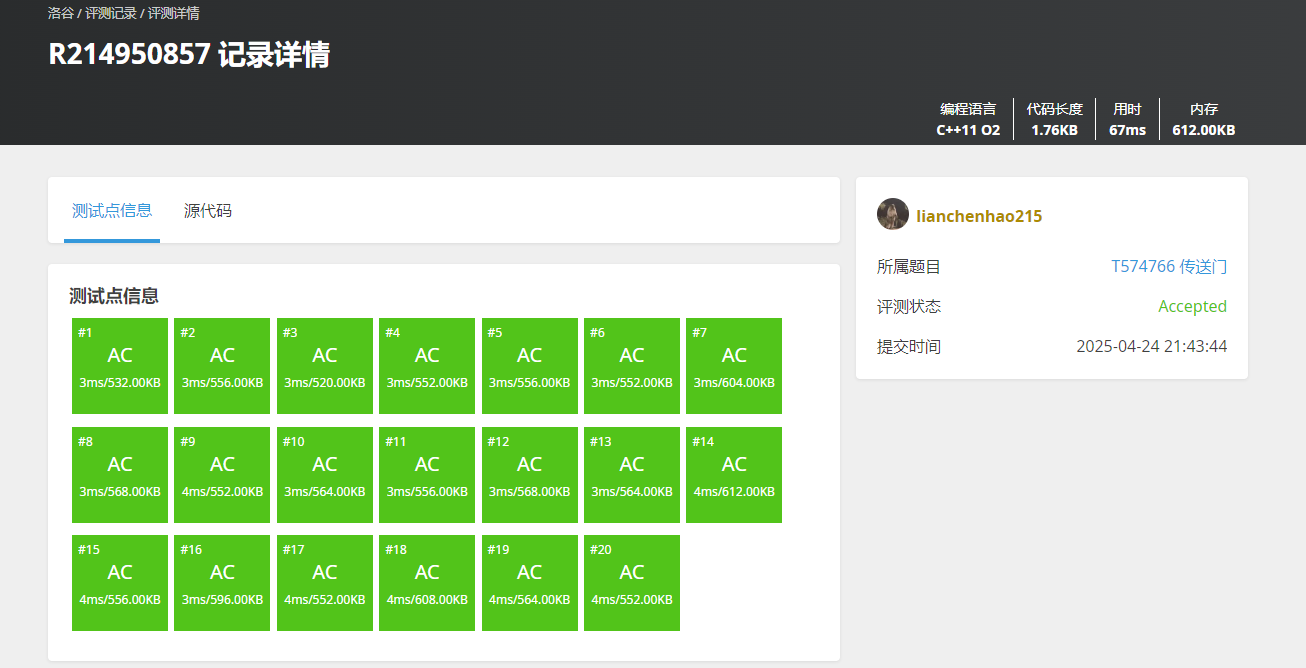The image size is (1306, 668).
Task: Select test case #10 result tile
Action: point(325,475)
